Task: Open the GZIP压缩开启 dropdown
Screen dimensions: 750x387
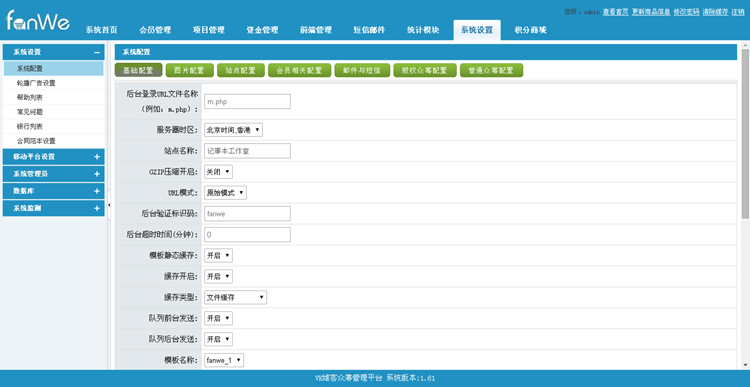Action: point(218,172)
